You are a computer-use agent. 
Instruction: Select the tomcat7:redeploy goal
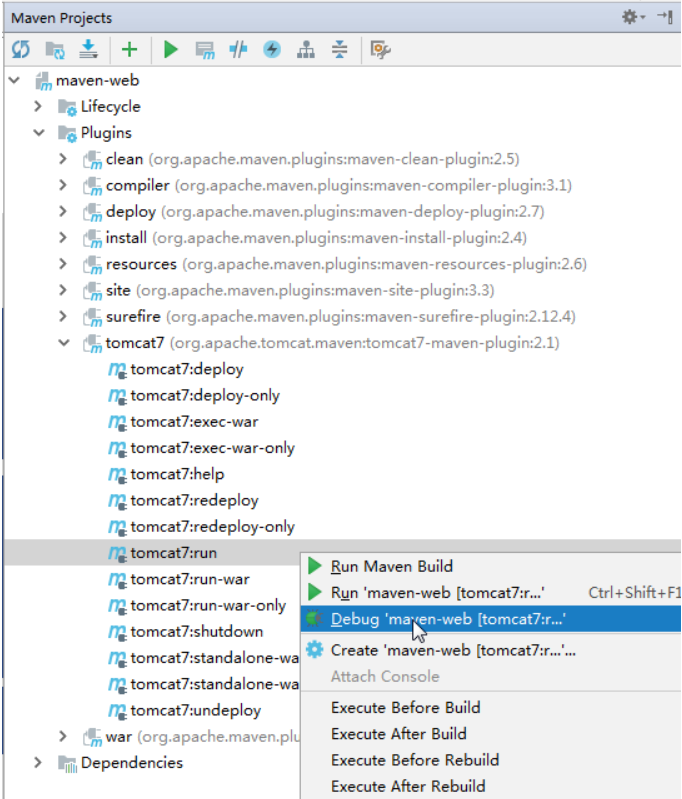coord(194,500)
